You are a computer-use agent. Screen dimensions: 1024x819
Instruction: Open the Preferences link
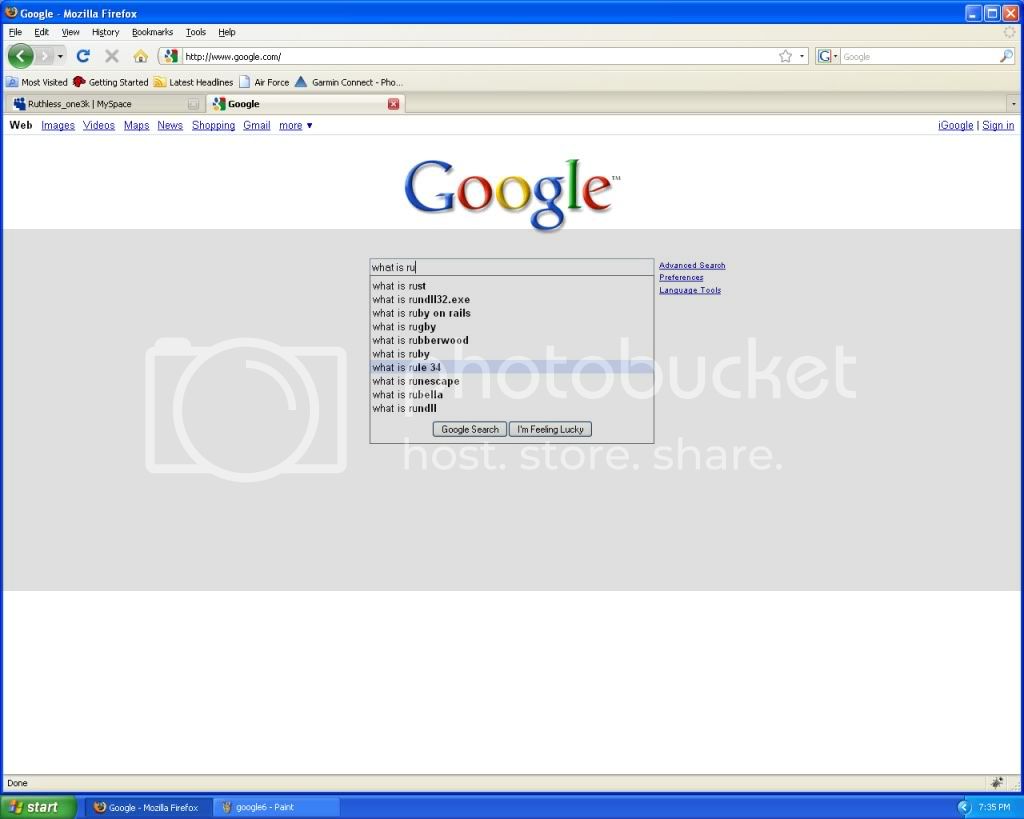(681, 278)
